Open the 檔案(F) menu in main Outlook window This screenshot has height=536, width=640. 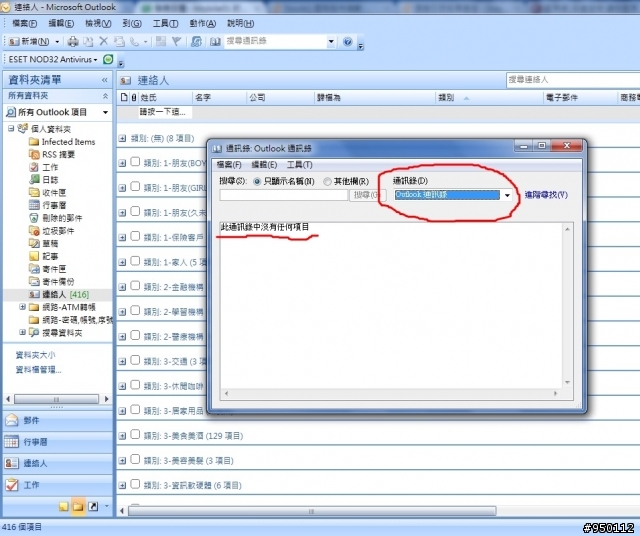(25, 23)
